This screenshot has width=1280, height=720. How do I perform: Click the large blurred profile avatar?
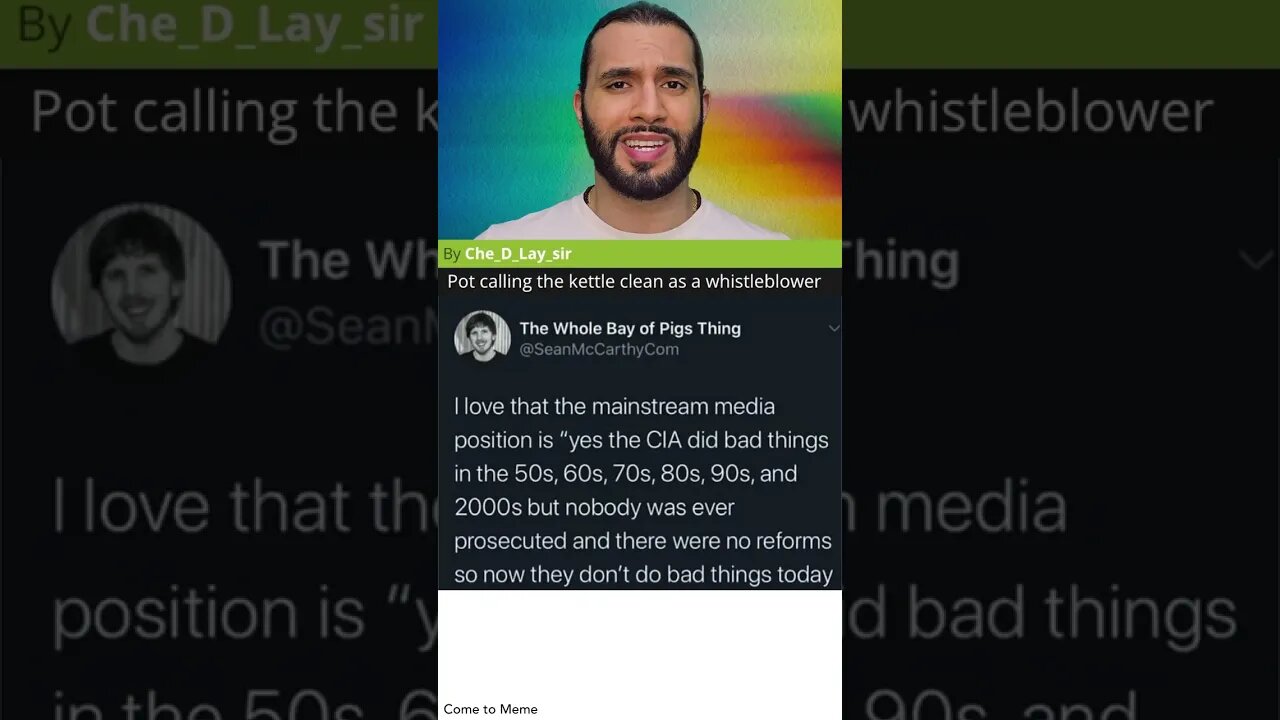[141, 283]
